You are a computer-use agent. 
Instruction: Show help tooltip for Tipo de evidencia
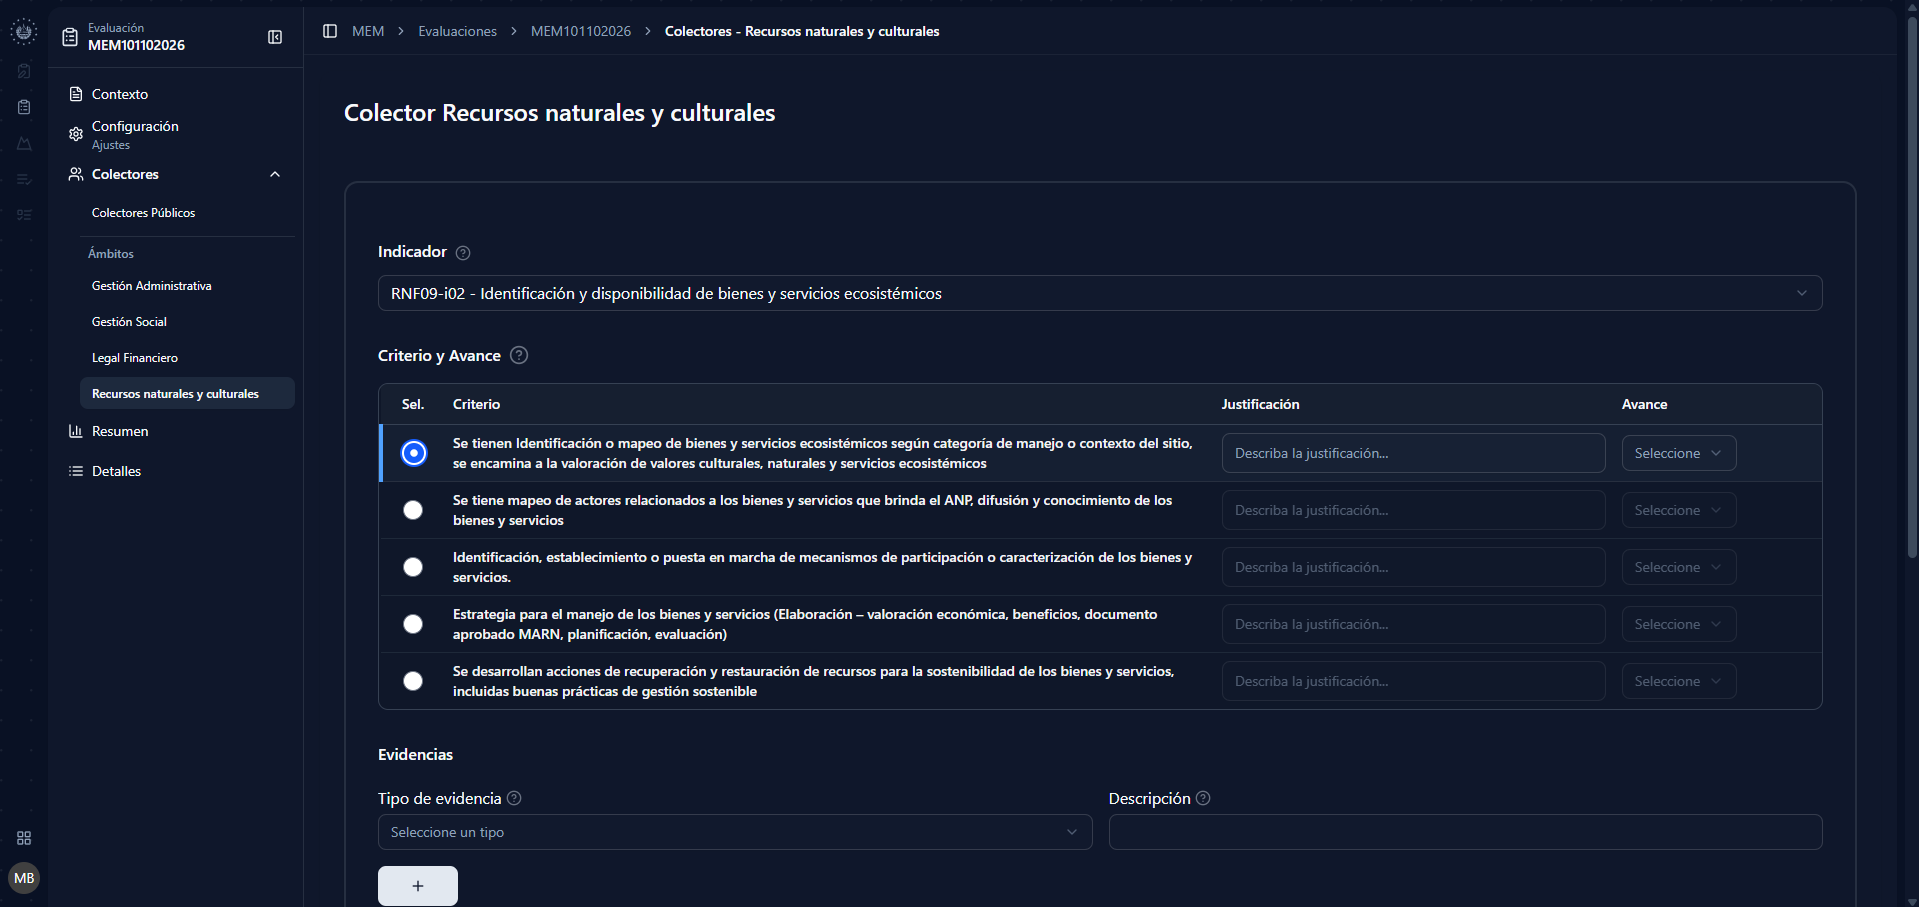pos(514,798)
